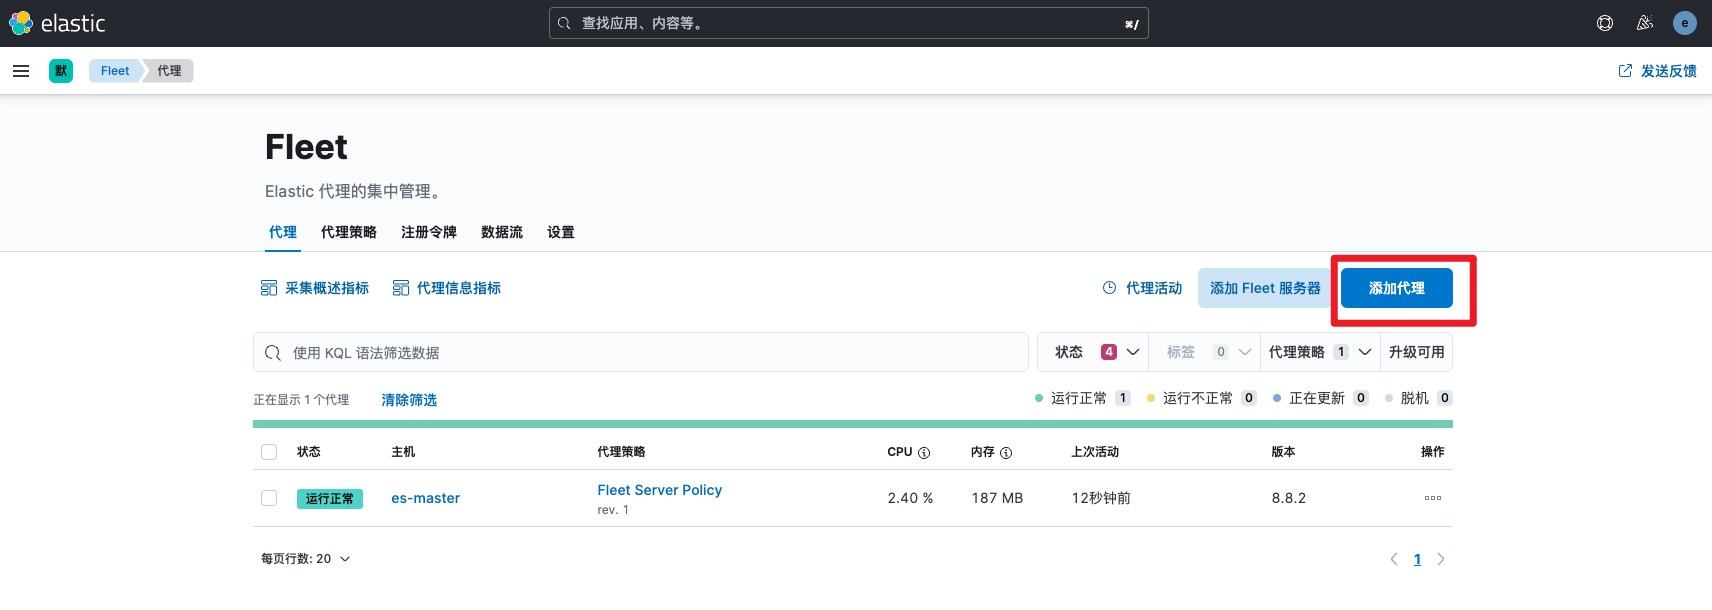Click the Elastic logo
Image resolution: width=1712 pixels, height=610 pixels.
pyautogui.click(x=57, y=23)
